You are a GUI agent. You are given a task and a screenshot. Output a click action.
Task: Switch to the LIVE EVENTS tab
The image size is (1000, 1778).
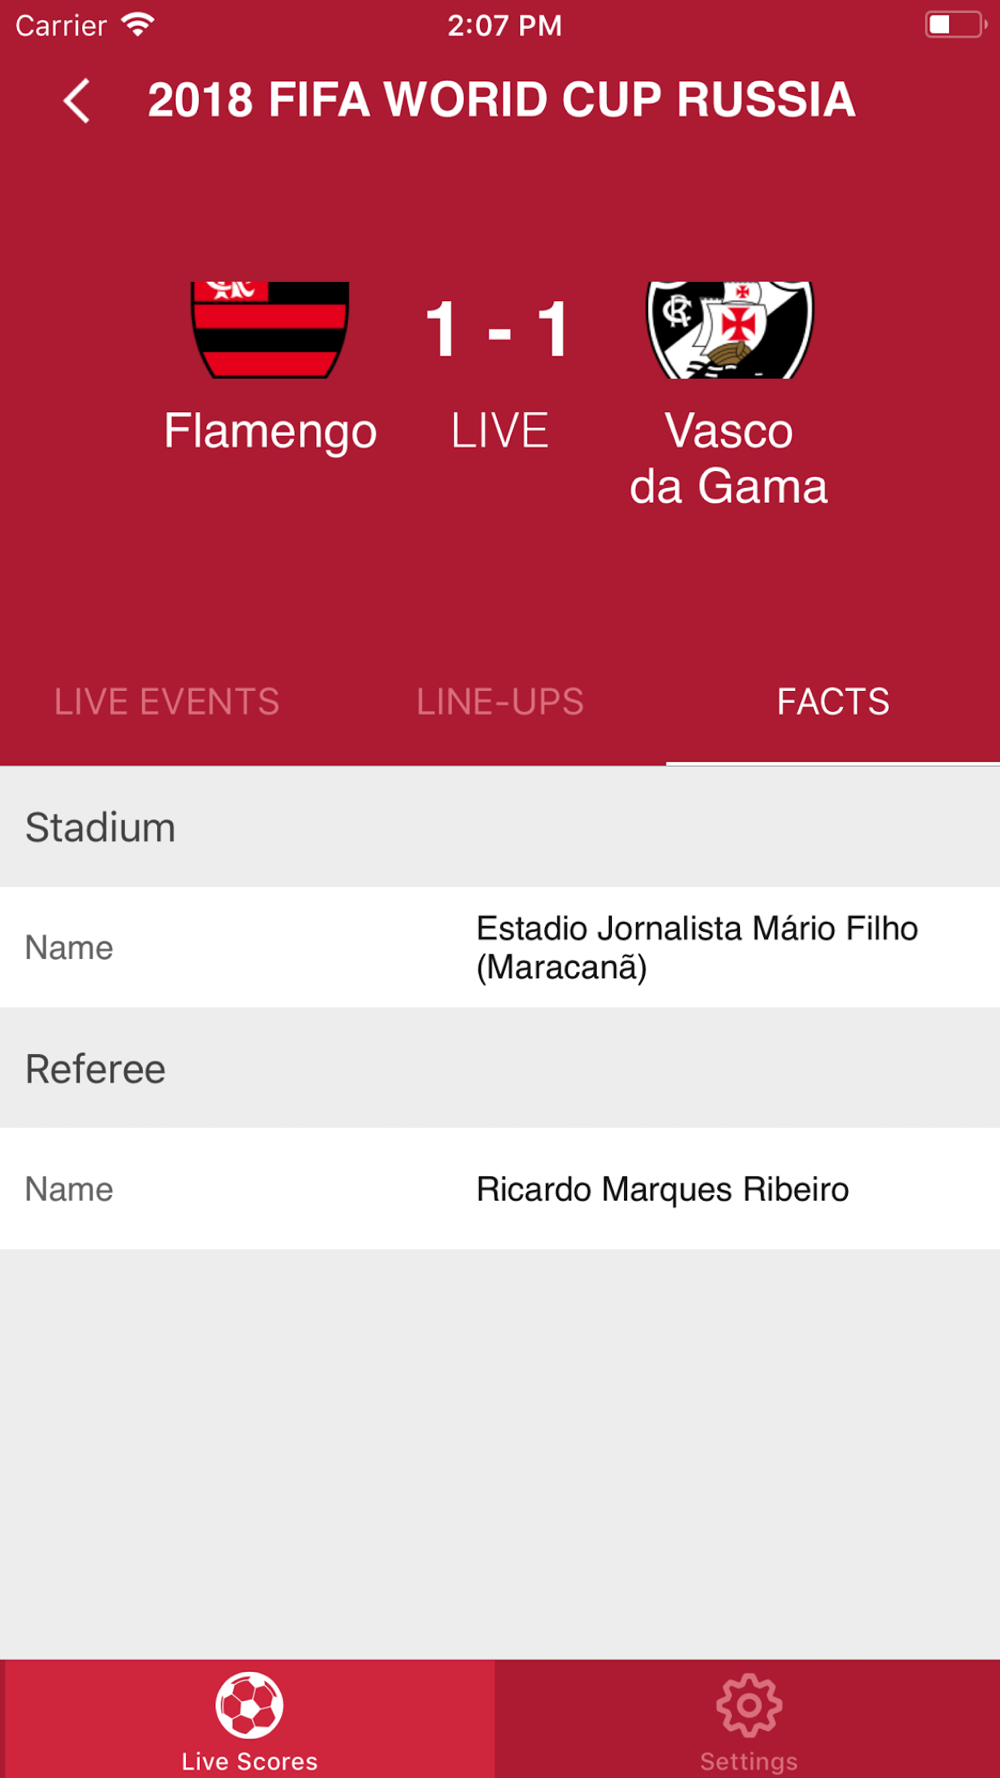[x=167, y=702]
